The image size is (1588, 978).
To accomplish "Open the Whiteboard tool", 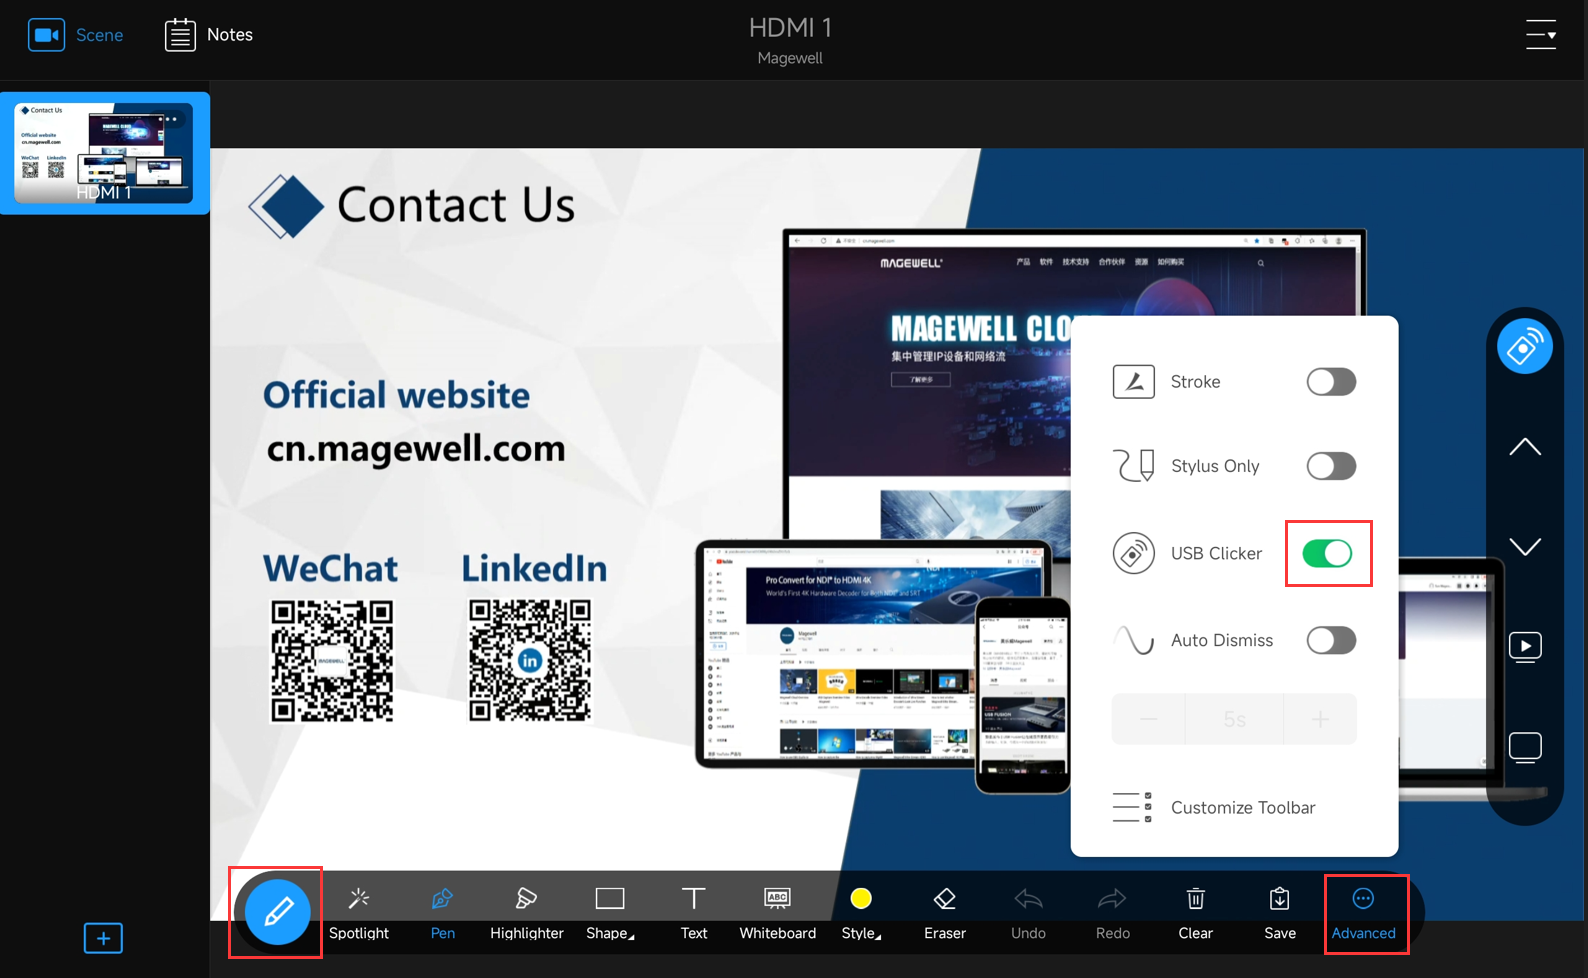I will pyautogui.click(x=777, y=914).
